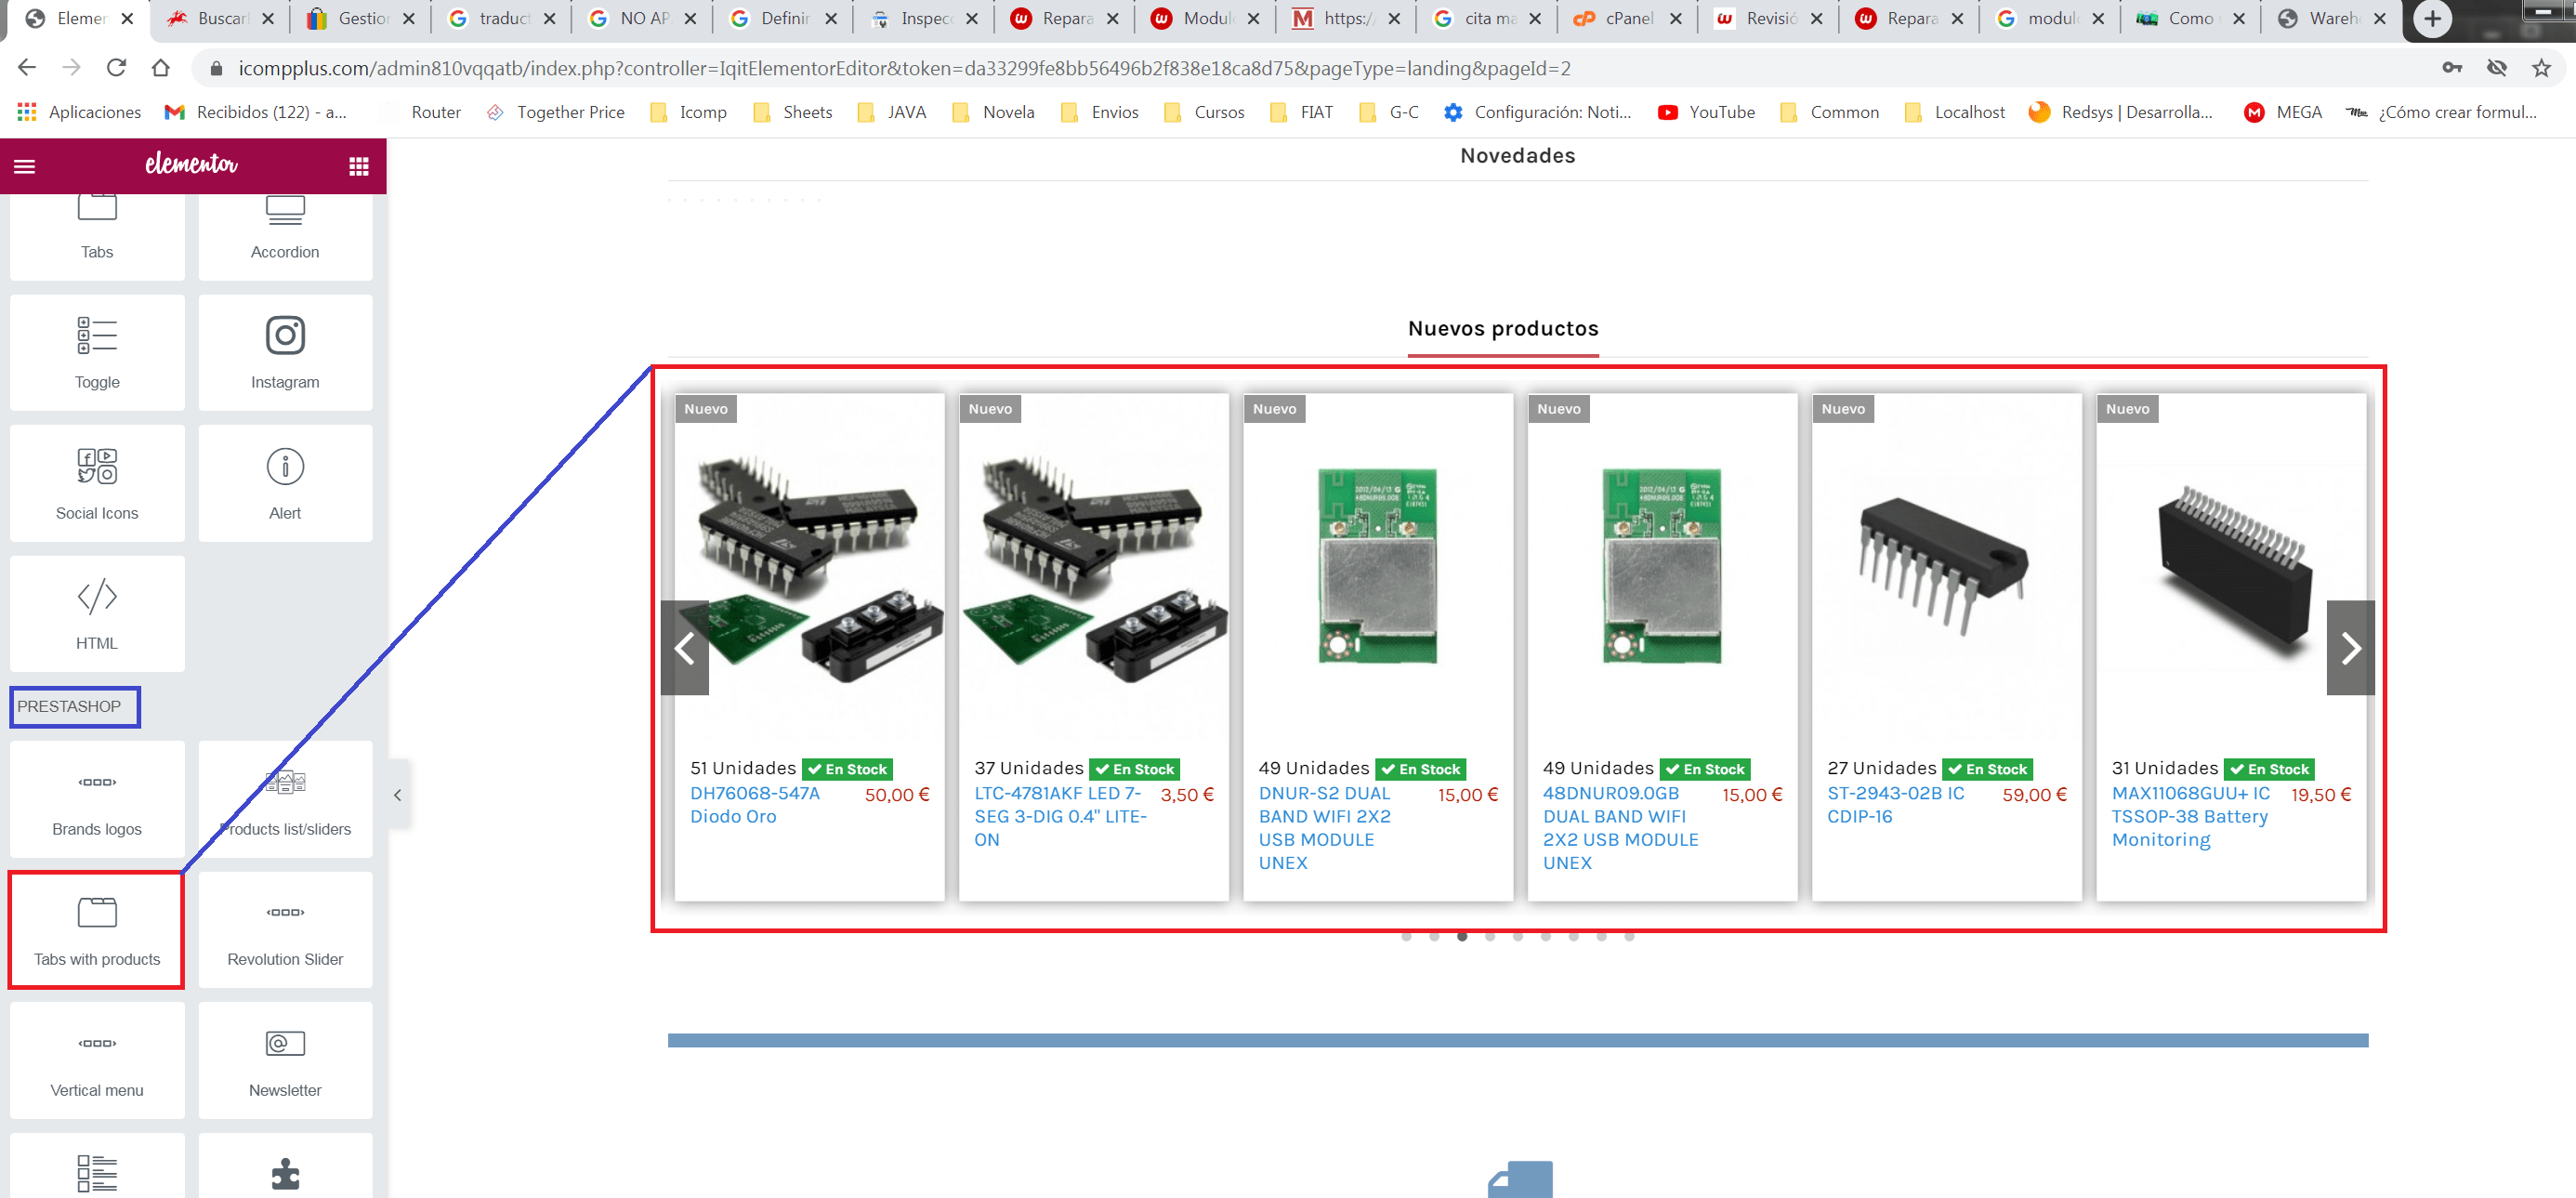Select the Newsletter widget
The image size is (2576, 1198).
coord(285,1060)
